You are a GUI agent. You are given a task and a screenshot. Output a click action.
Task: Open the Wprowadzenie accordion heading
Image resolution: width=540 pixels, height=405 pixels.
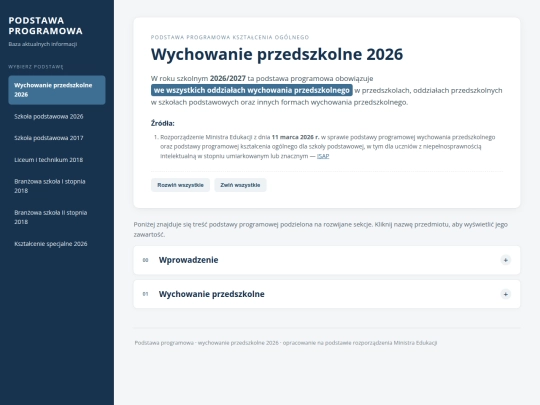click(x=188, y=260)
